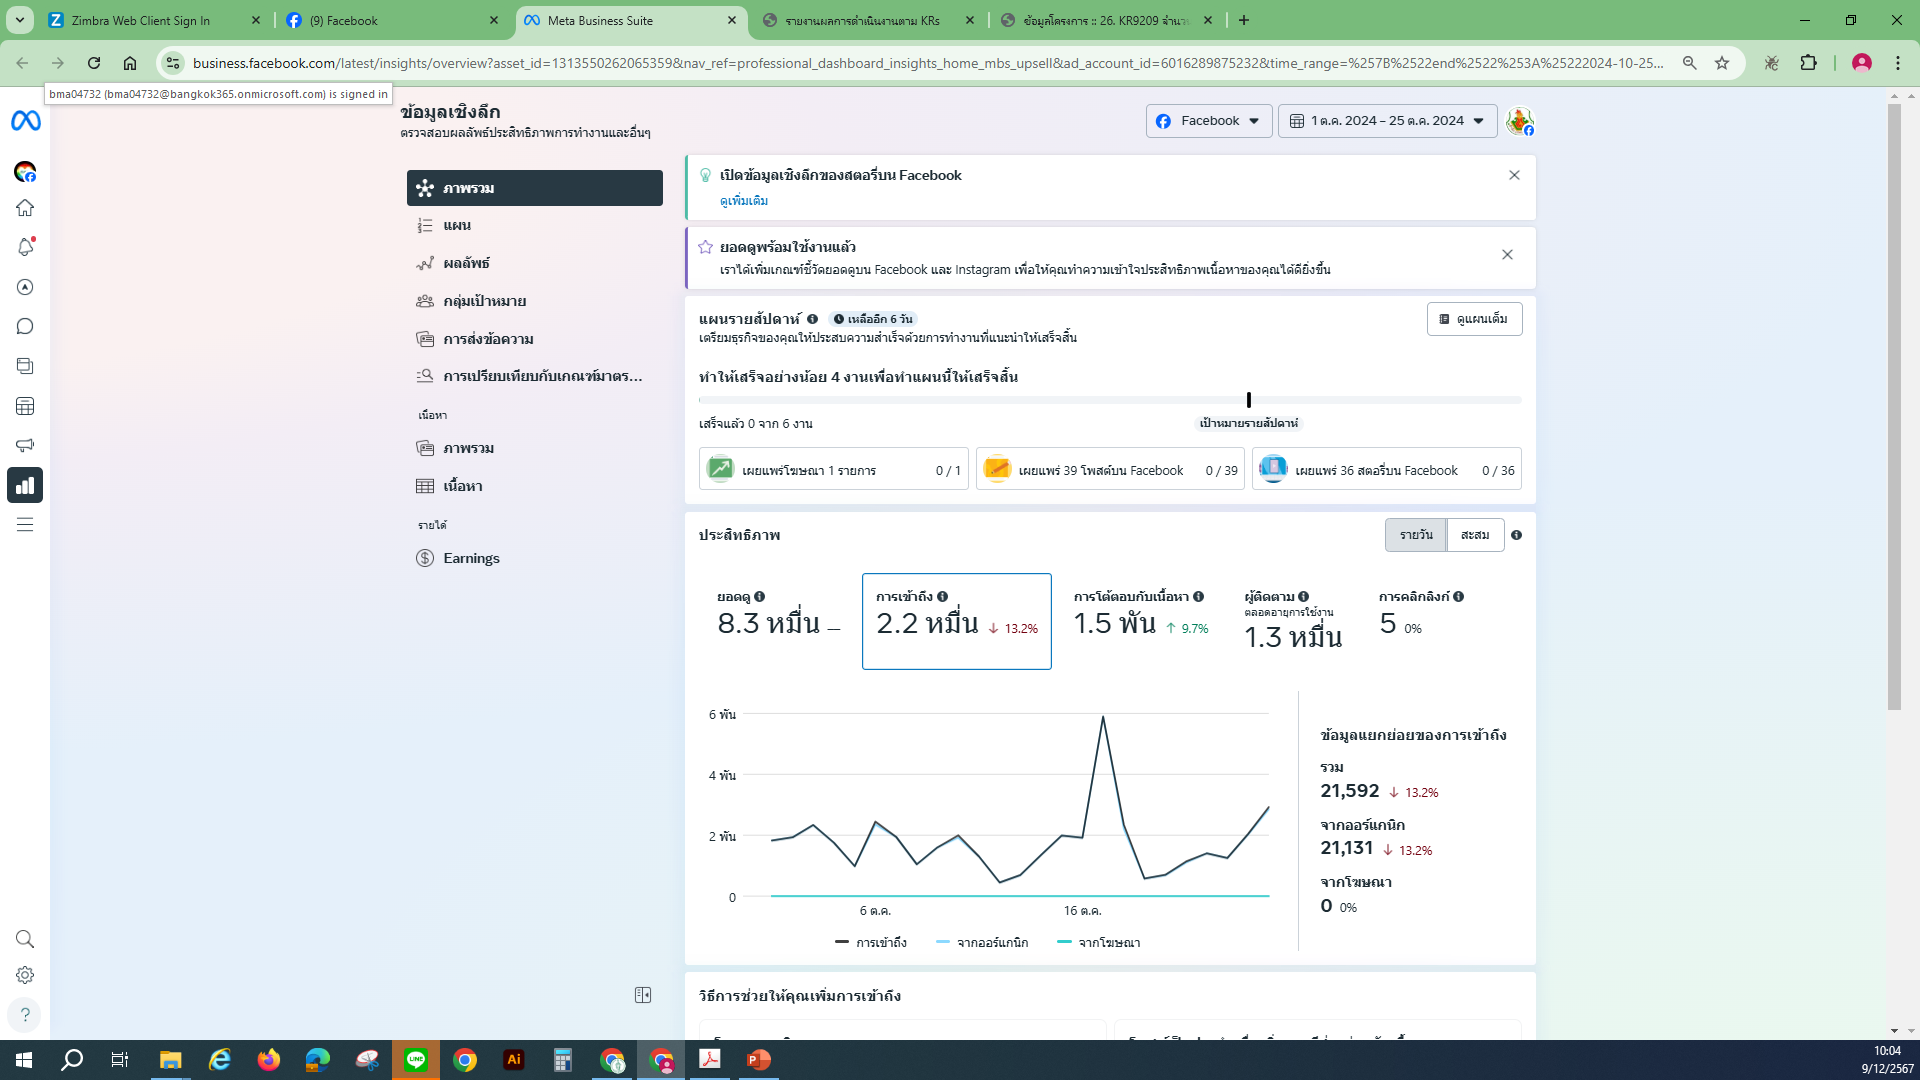Screen dimensions: 1920x1080
Task: Open กลุ่มเป้าหมาย in insights sidebar
Action: [x=535, y=301]
